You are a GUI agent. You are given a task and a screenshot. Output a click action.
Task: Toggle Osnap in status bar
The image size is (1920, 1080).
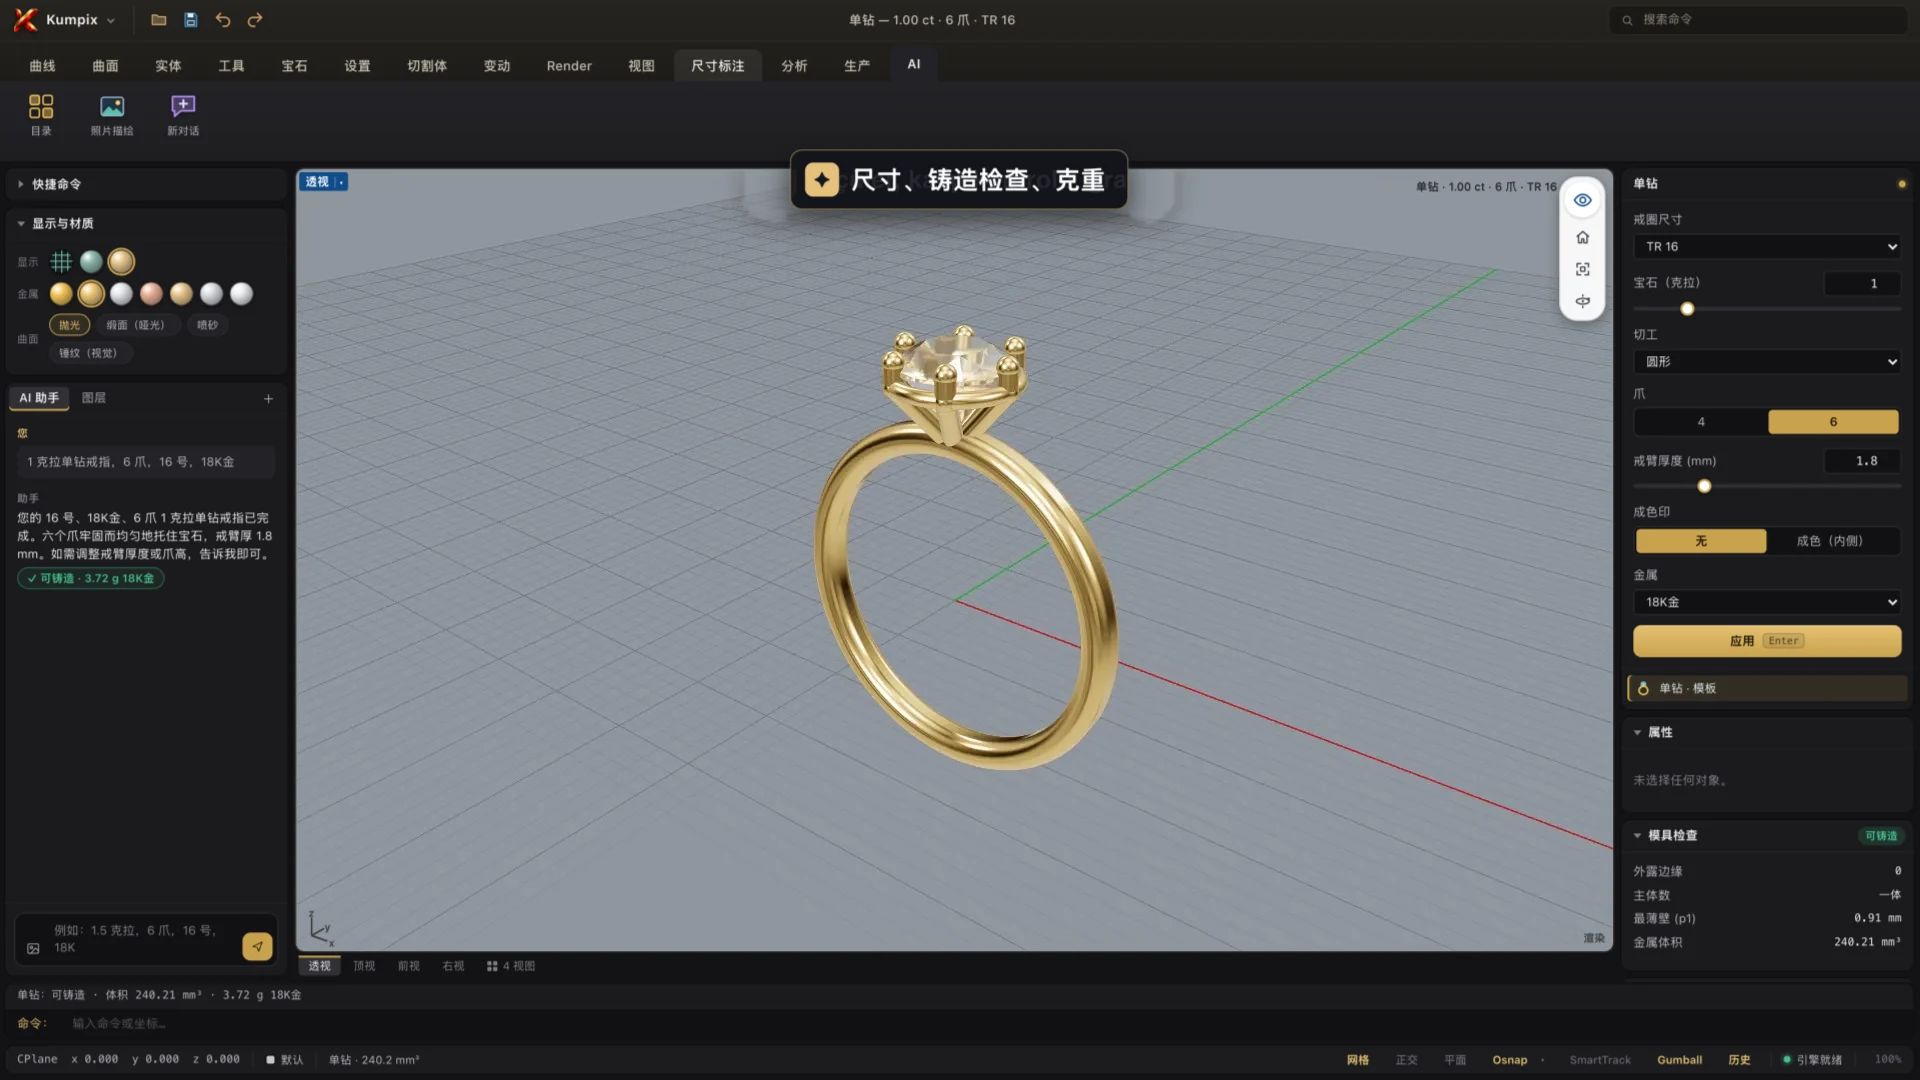[x=1509, y=1060]
